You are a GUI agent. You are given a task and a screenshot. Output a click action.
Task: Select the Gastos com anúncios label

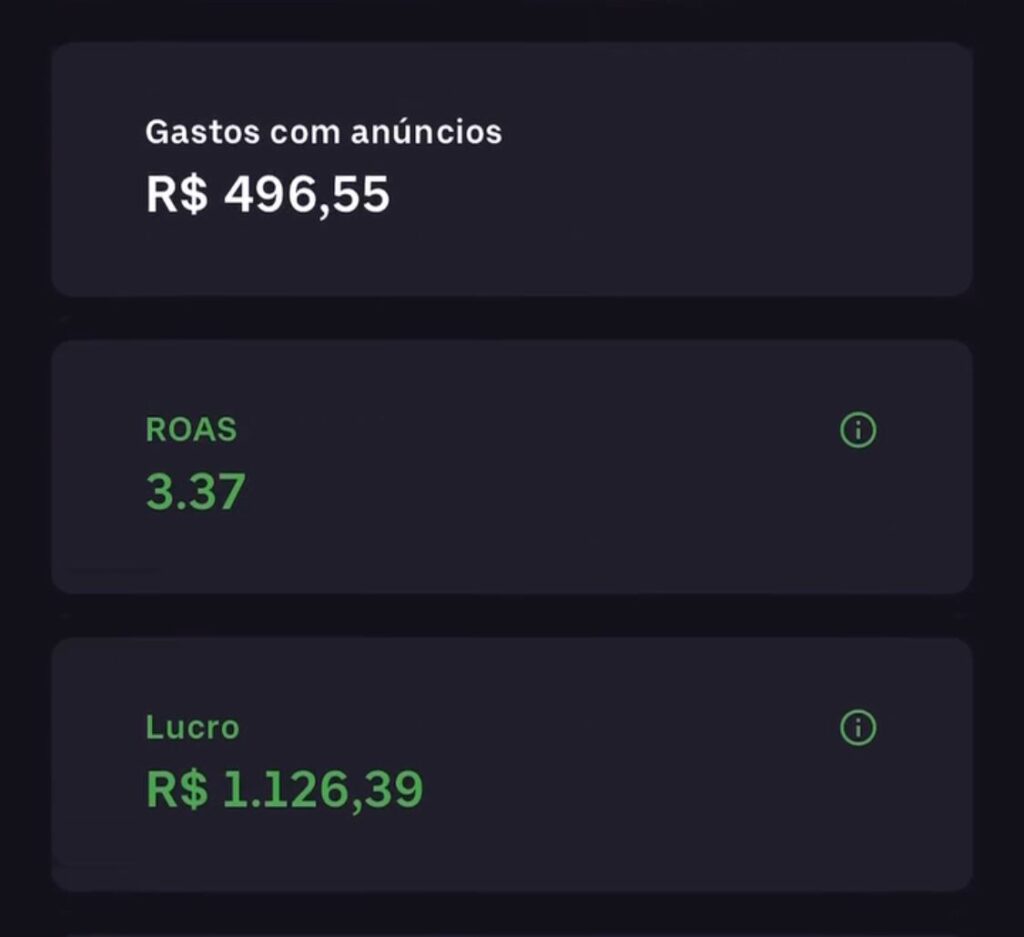323,132
